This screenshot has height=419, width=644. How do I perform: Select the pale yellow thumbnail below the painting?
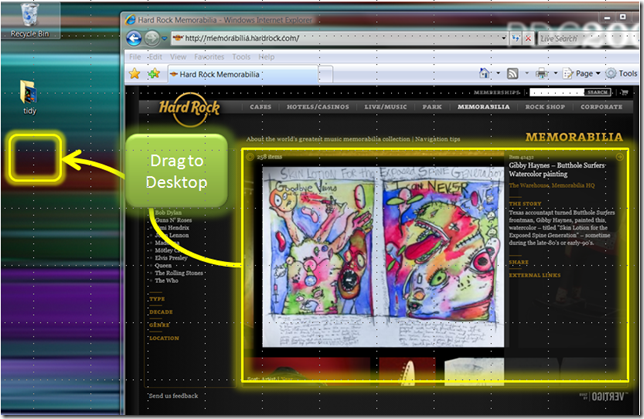[474, 371]
